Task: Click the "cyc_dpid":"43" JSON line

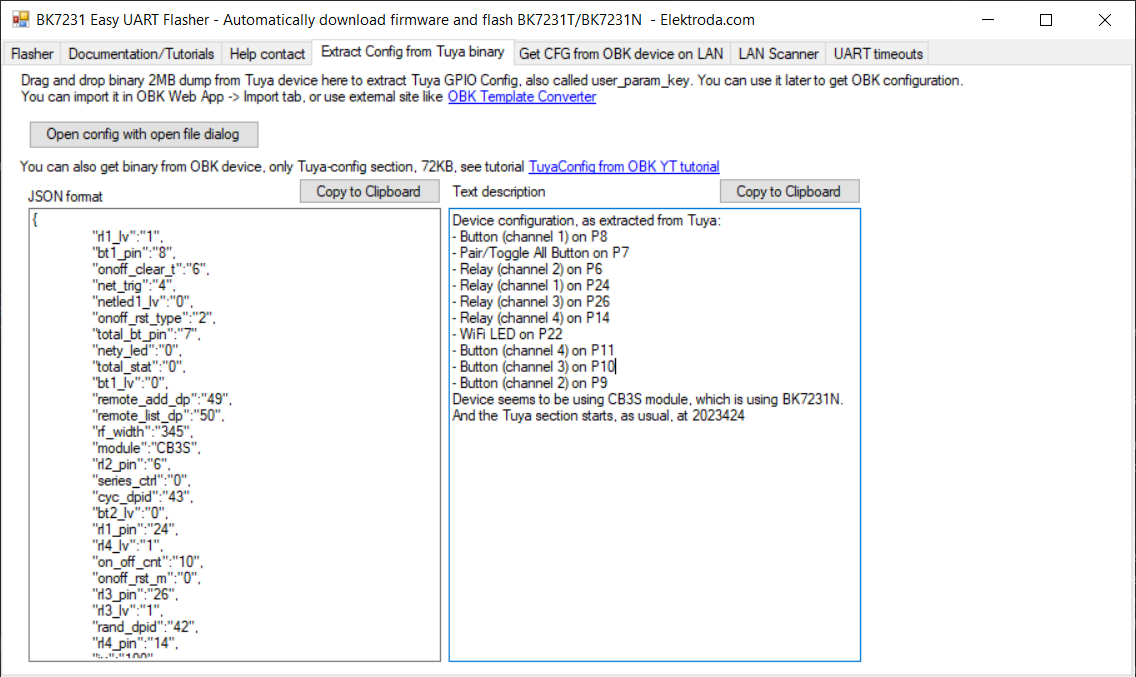Action: (x=143, y=497)
